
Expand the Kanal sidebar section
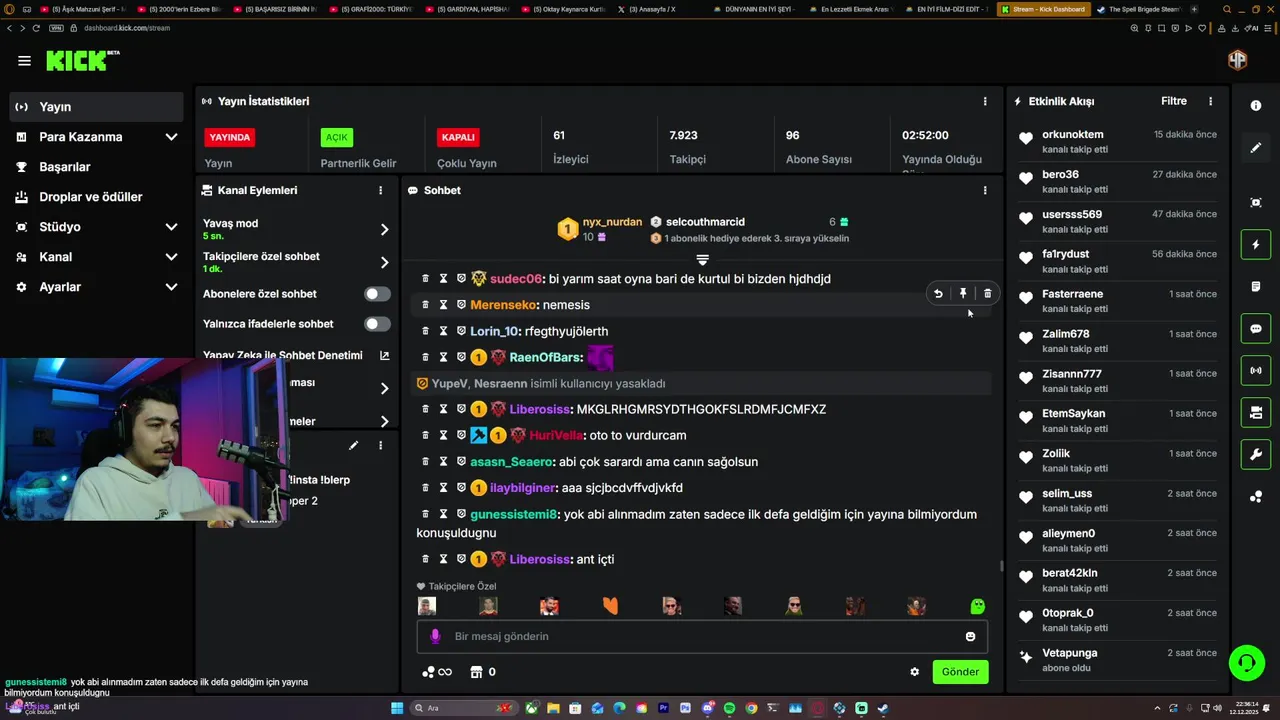171,257
